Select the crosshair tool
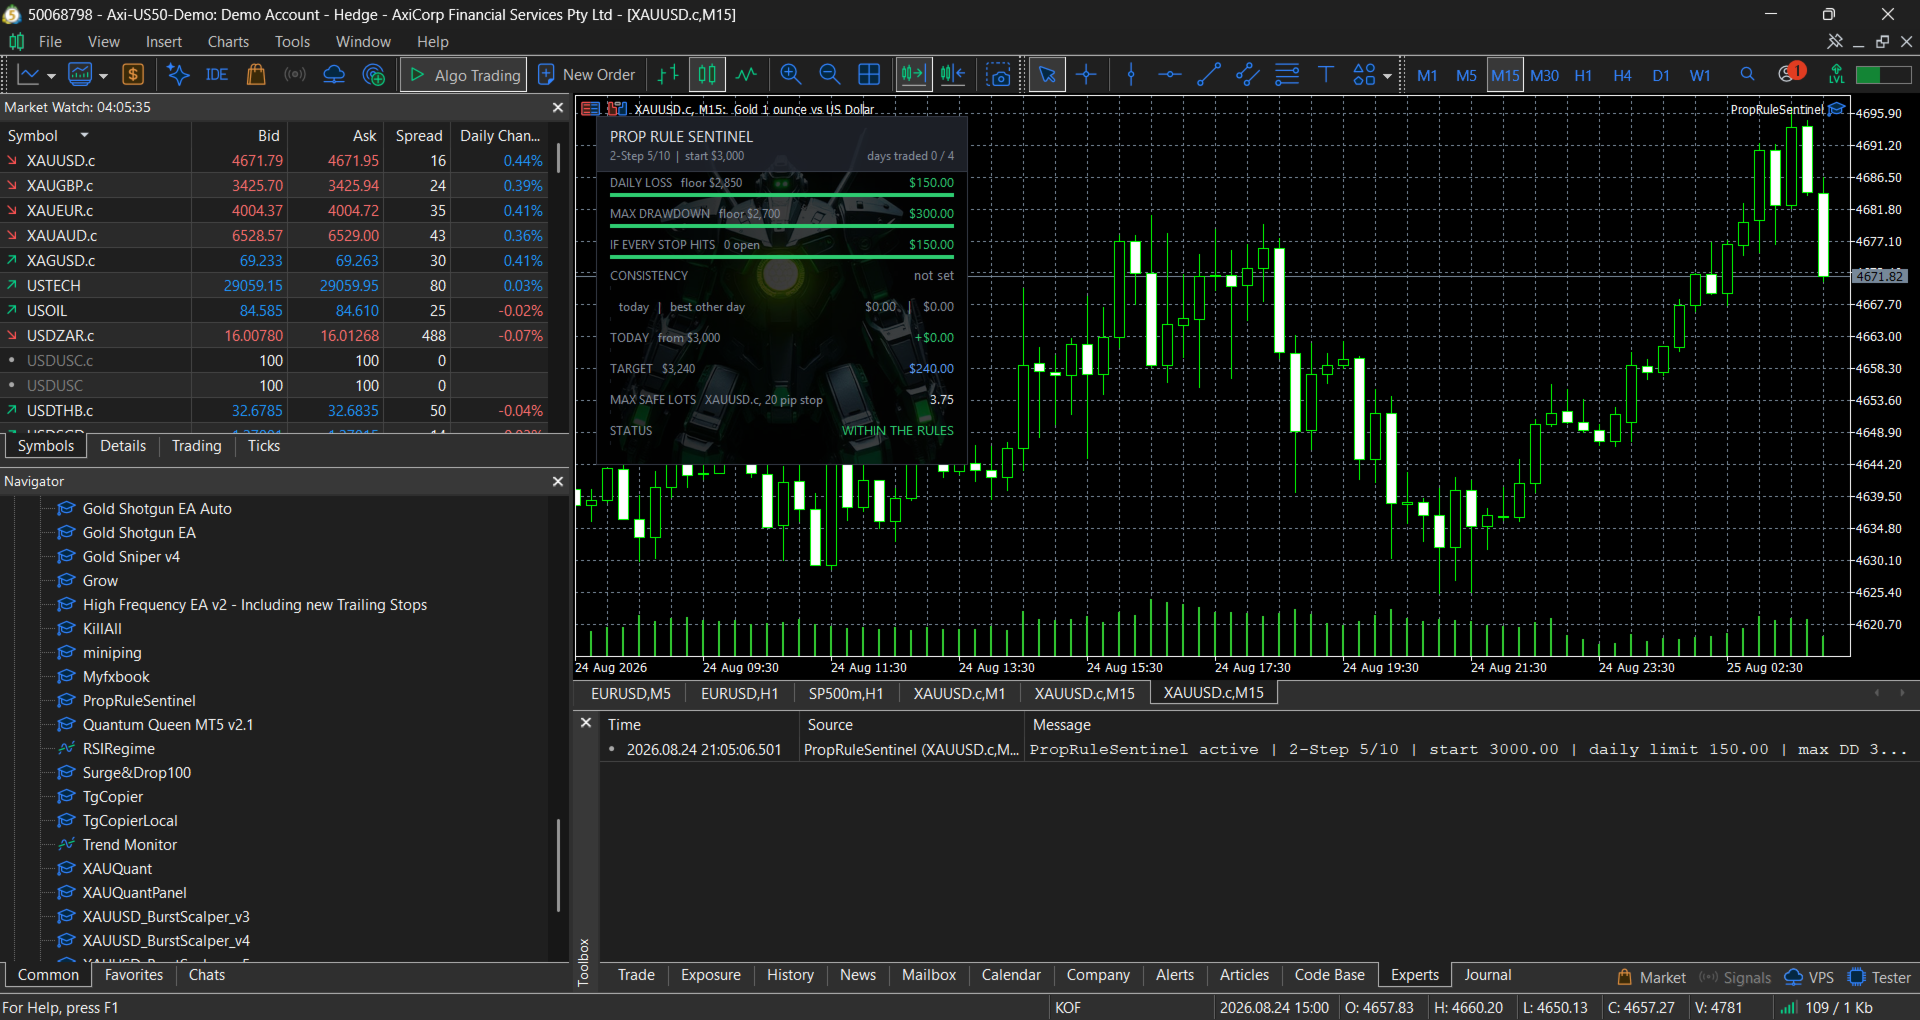 point(1086,75)
